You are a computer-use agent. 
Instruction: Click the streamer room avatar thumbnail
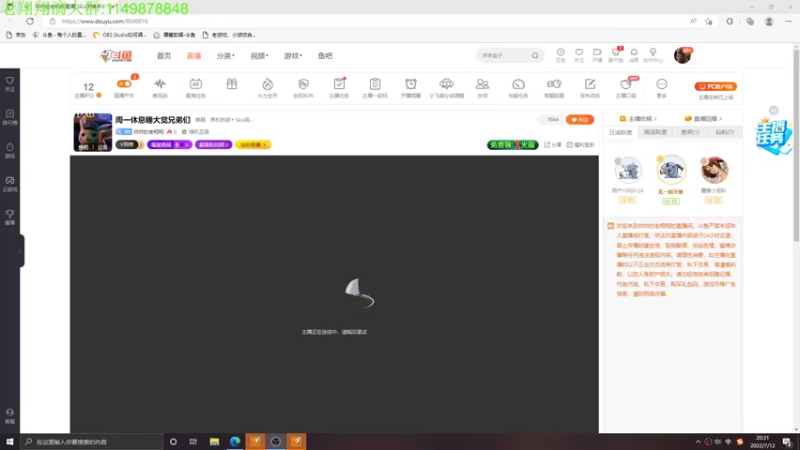click(x=93, y=132)
